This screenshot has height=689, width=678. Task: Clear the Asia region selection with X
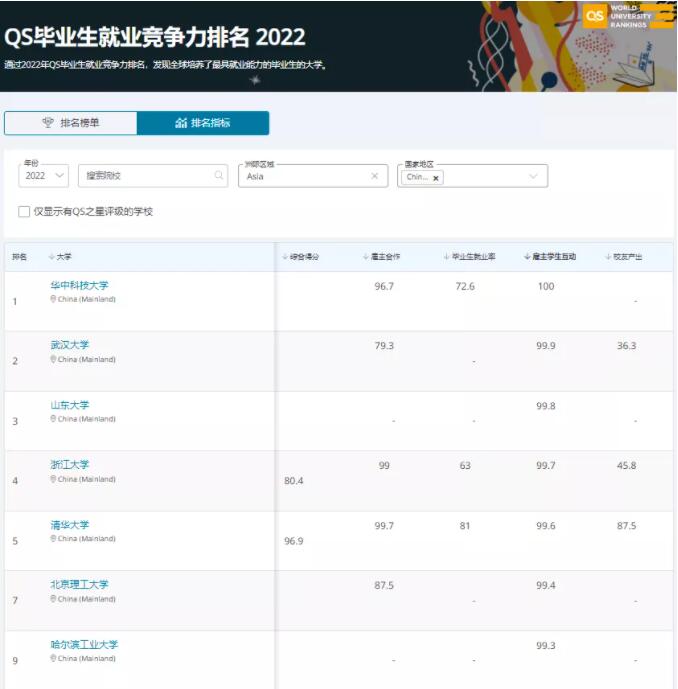click(x=375, y=176)
